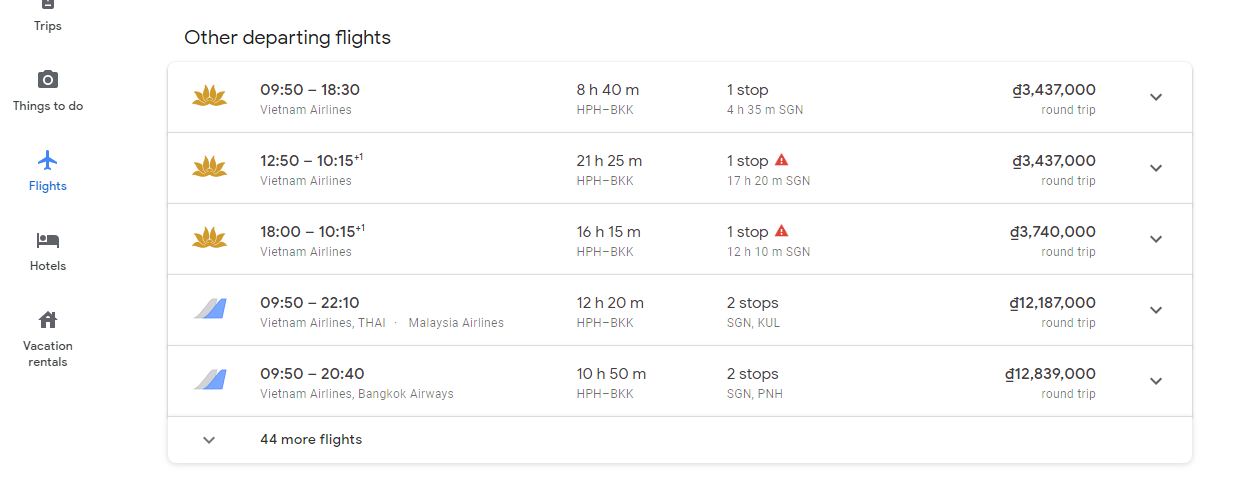Viewport: 1240px width, 481px height.
Task: Click multi-airline logo on 09:50 – 22:10 flight
Action: [x=210, y=309]
